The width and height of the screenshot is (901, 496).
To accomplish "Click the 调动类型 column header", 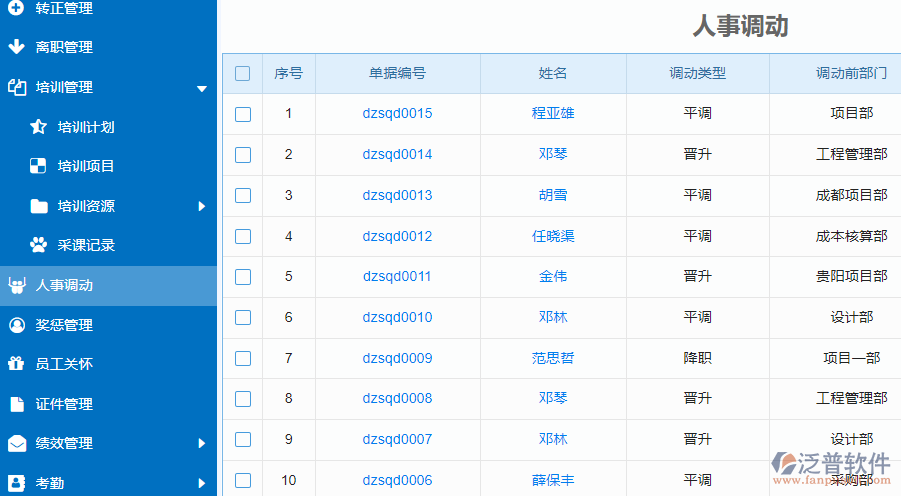I will (x=697, y=73).
